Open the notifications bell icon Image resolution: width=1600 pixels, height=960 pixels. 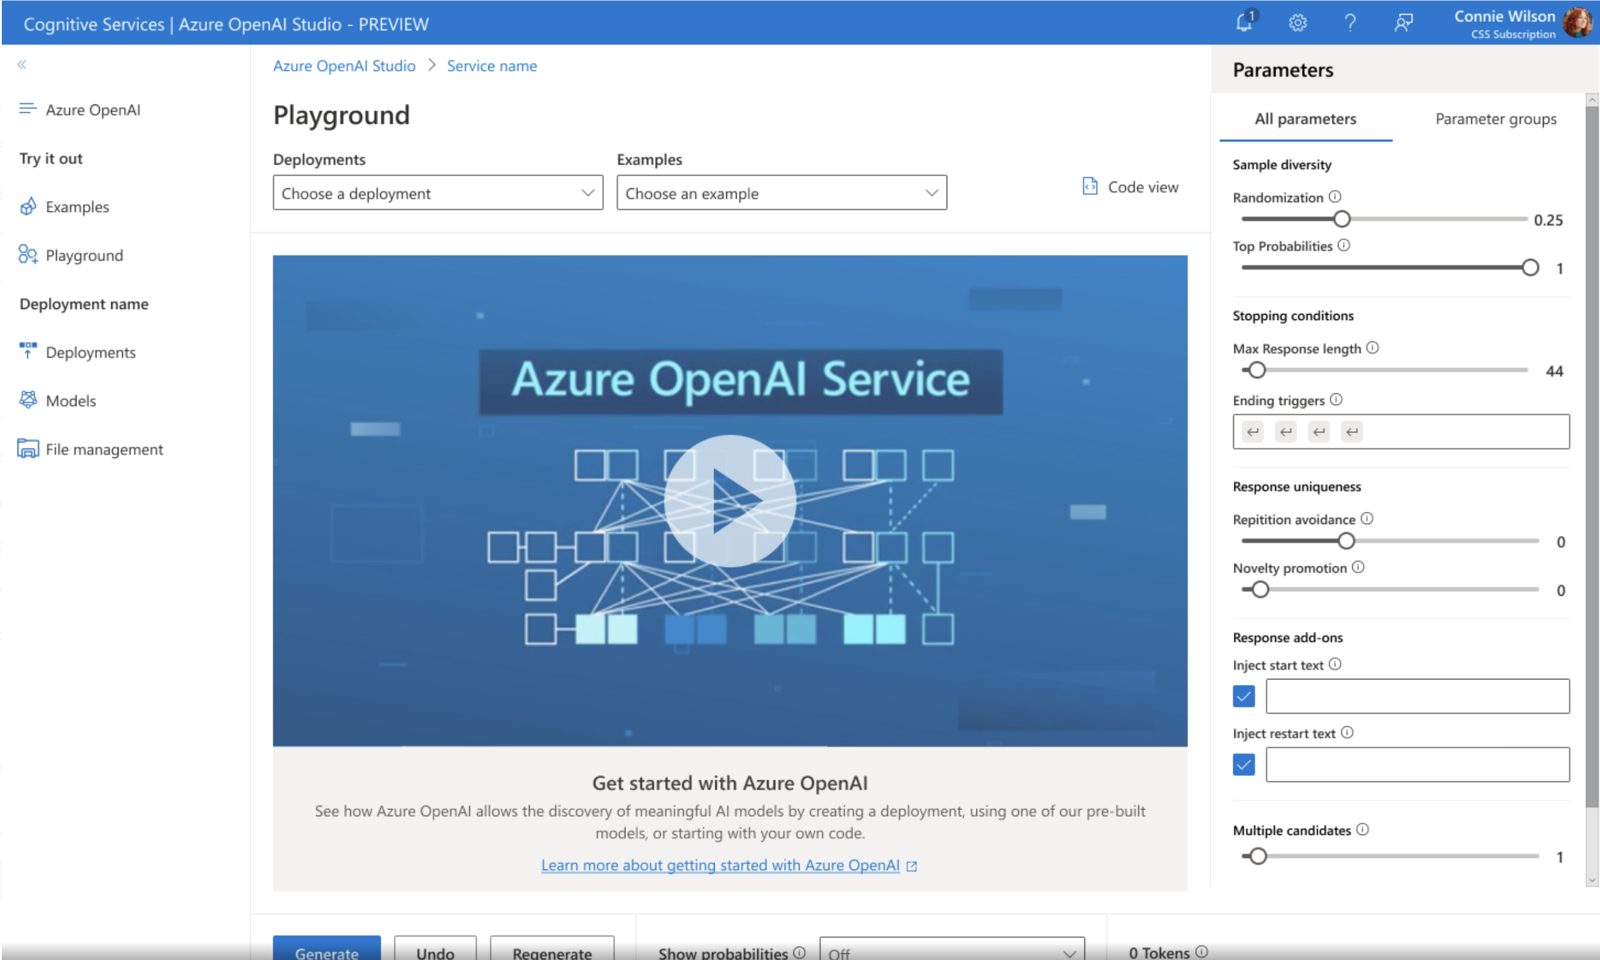1245,22
